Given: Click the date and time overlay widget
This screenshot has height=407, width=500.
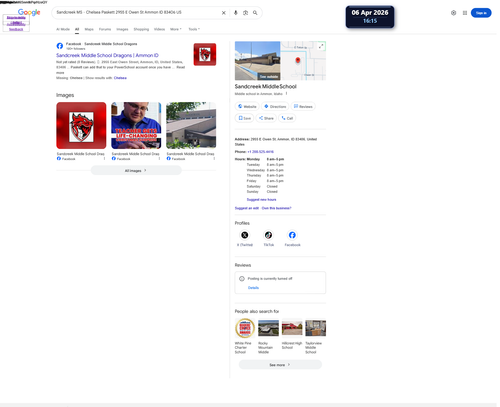Looking at the screenshot, I should click(370, 17).
